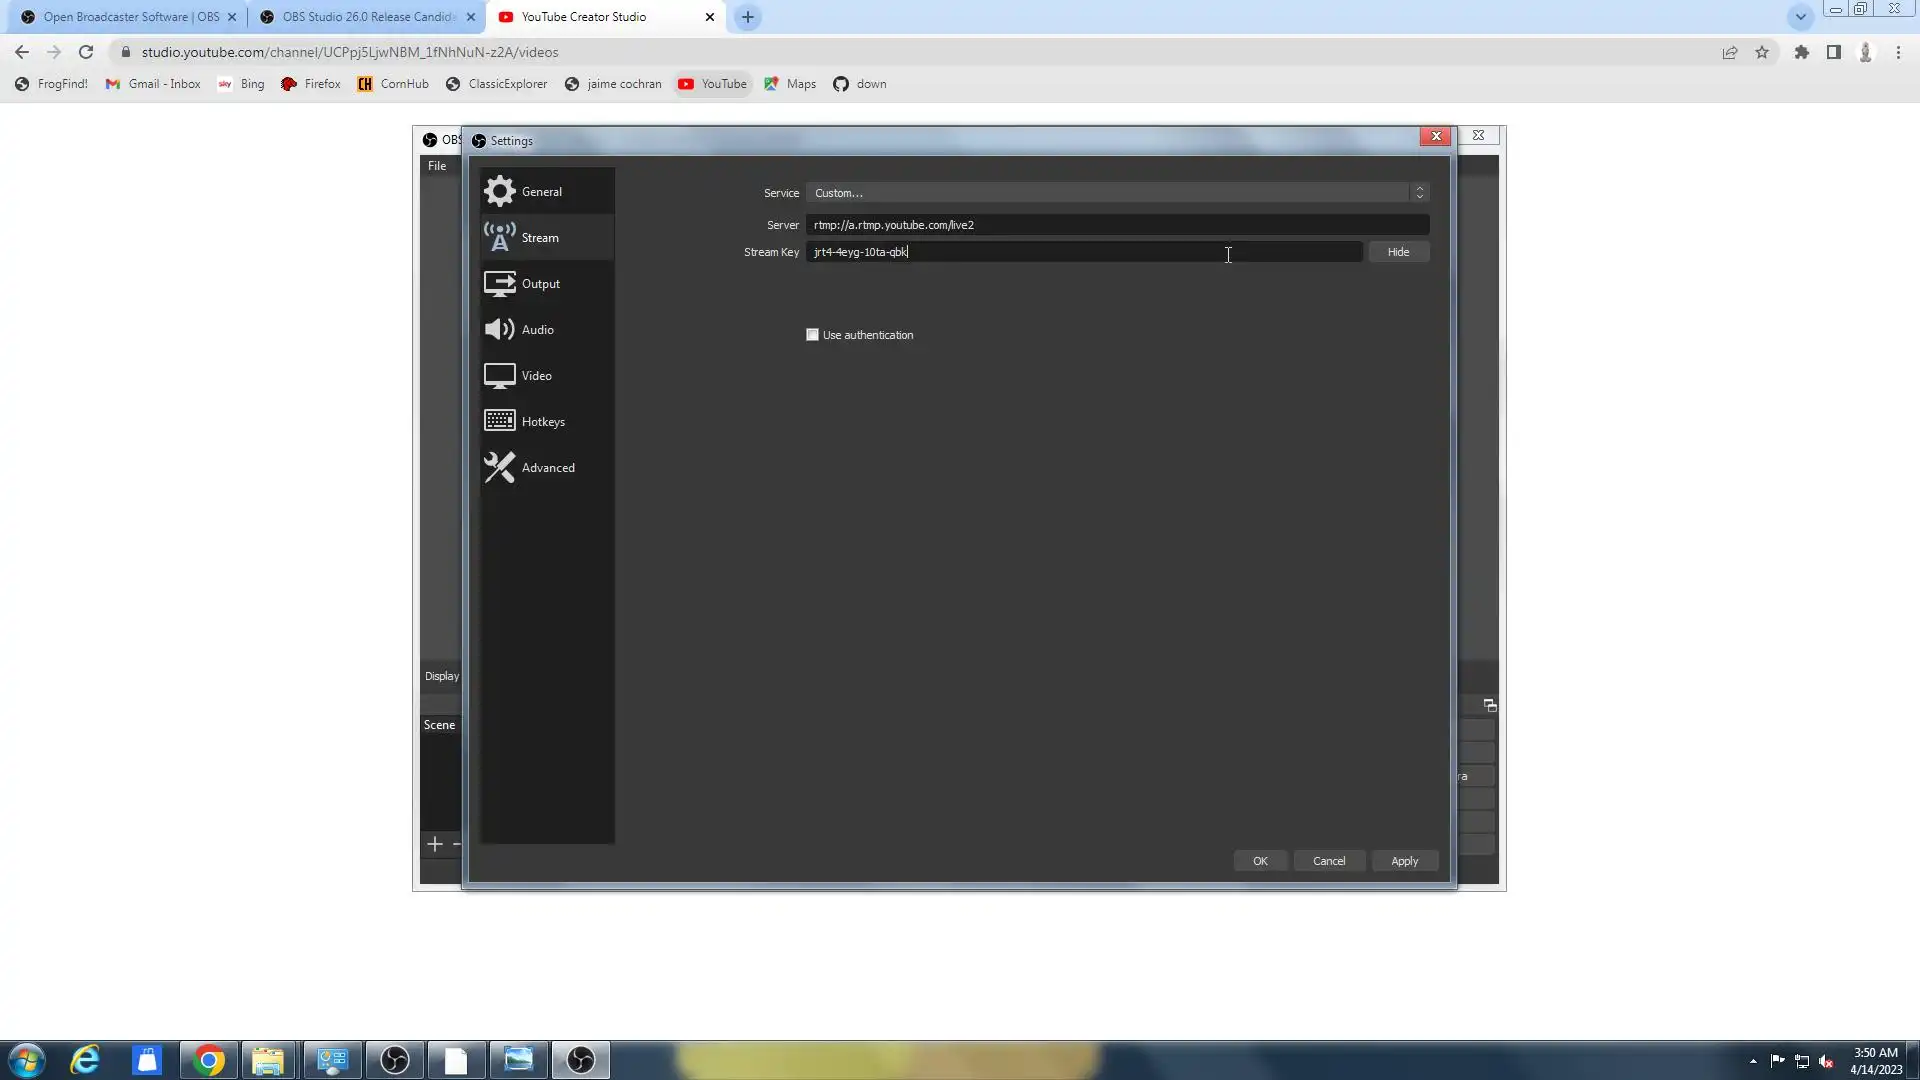Click the Apply button
This screenshot has height=1080, width=1920.
click(x=1404, y=861)
